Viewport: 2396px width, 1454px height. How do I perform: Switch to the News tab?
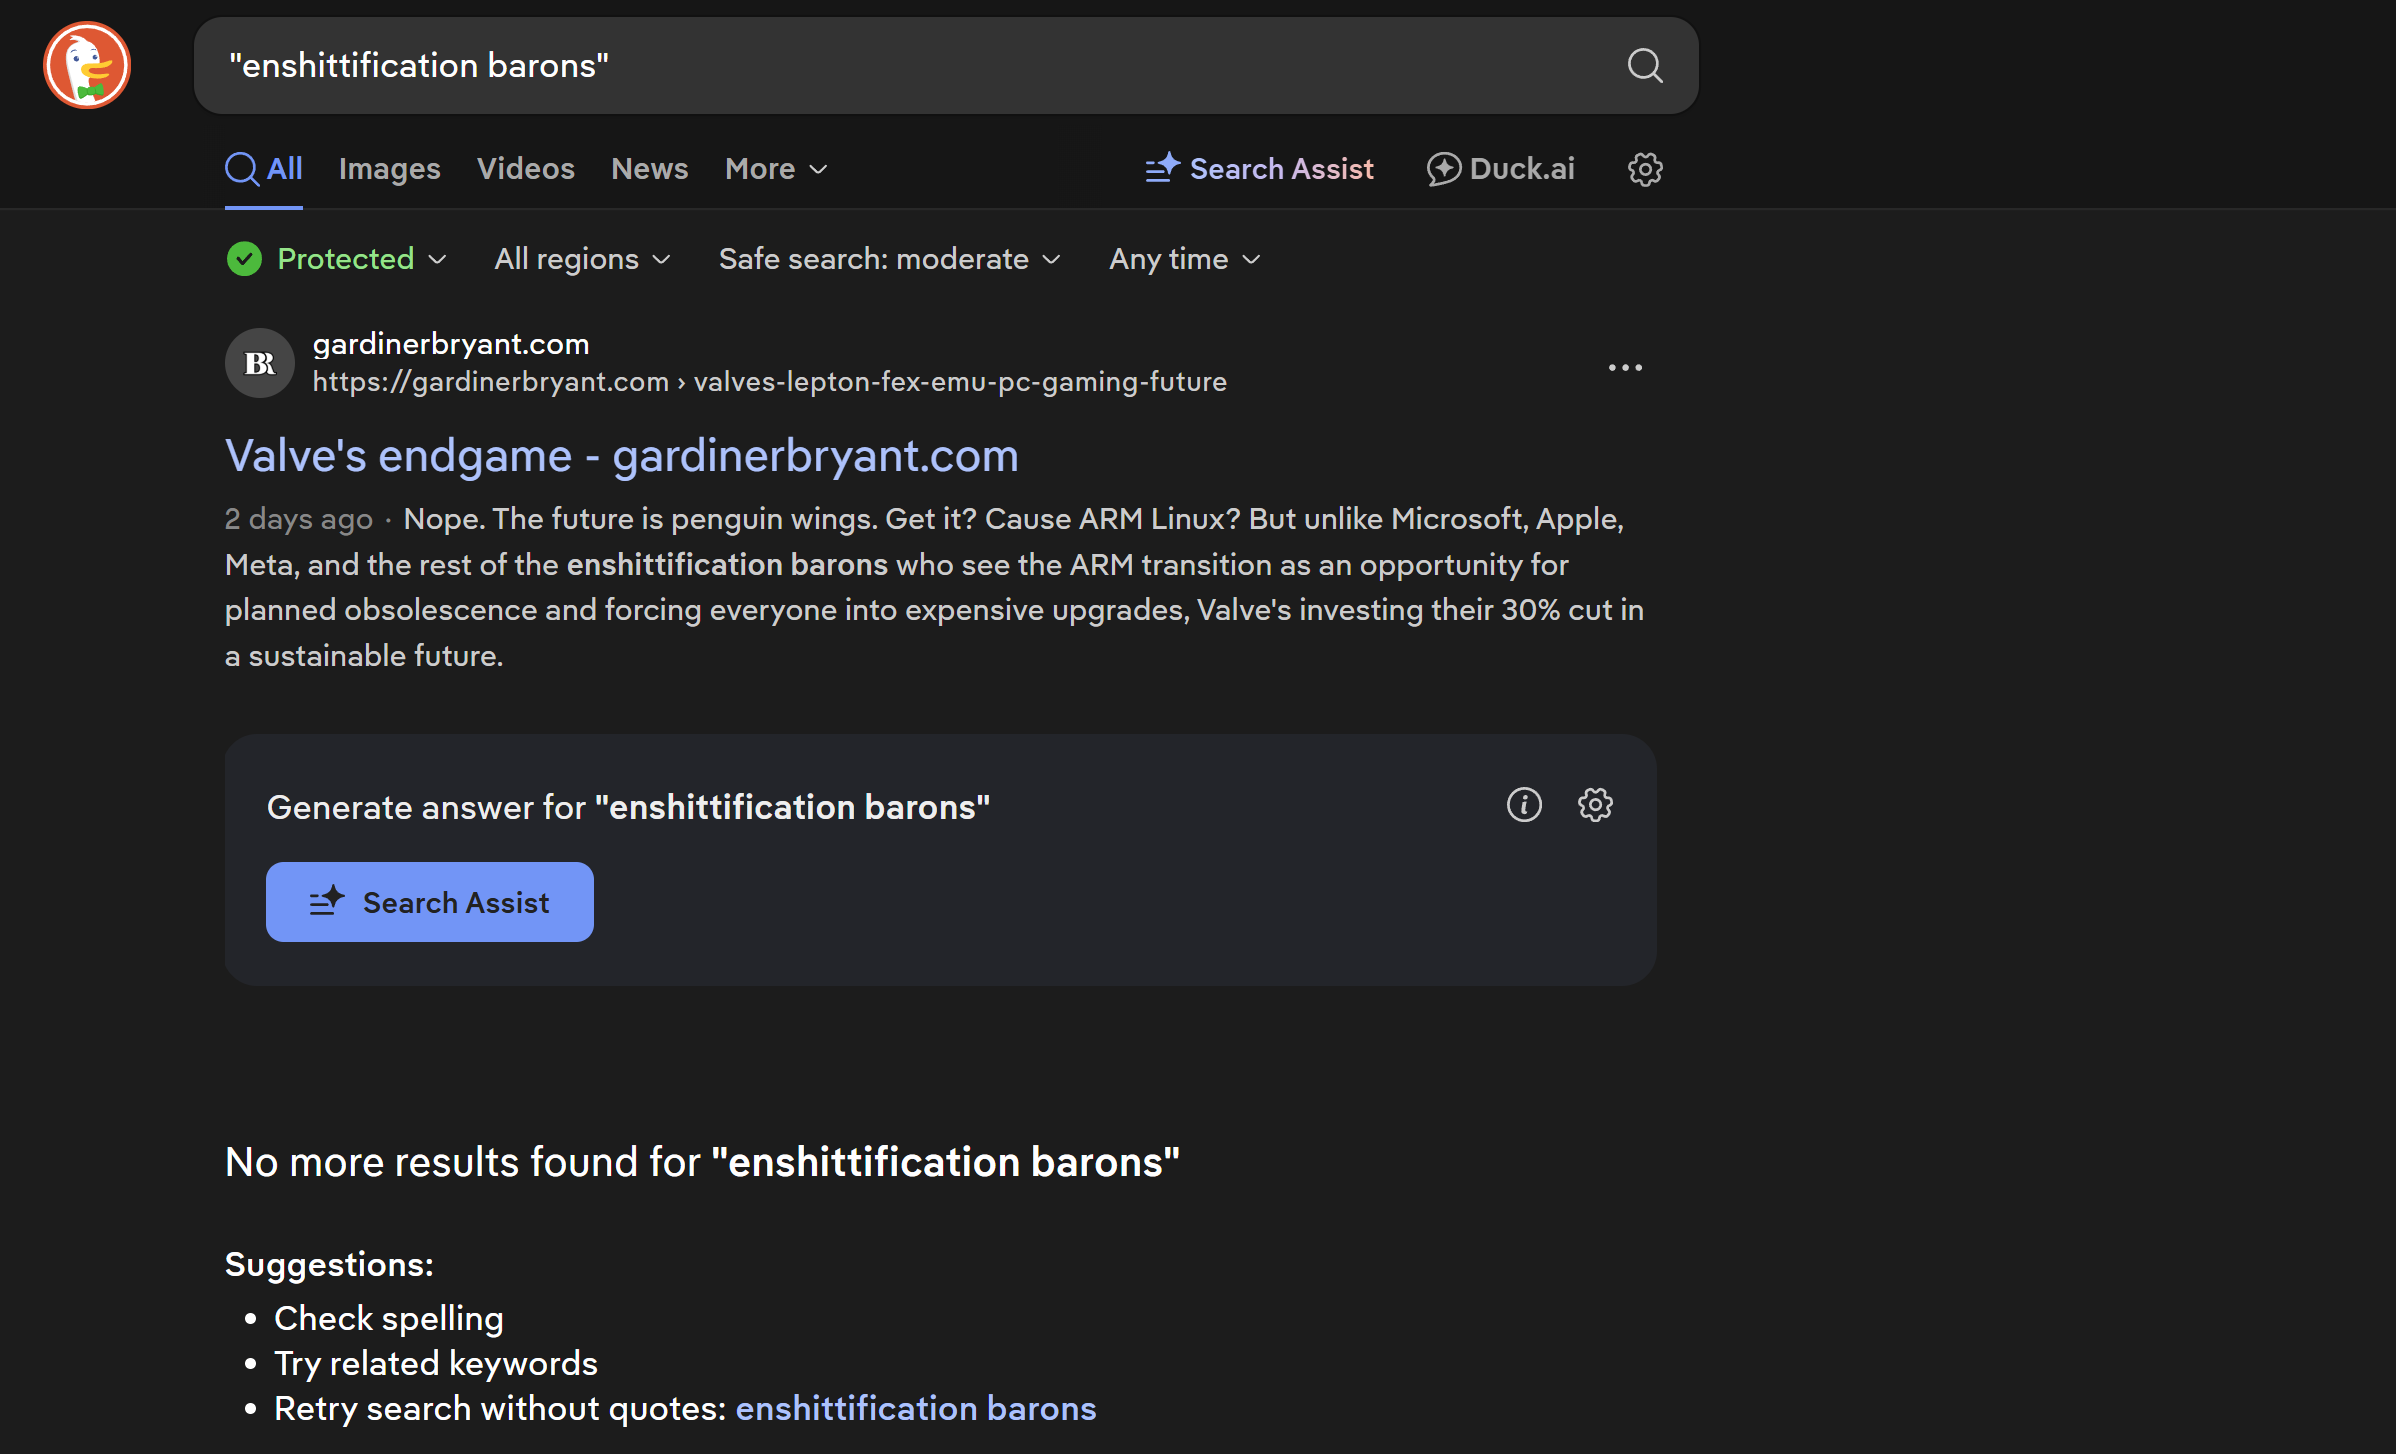tap(648, 168)
